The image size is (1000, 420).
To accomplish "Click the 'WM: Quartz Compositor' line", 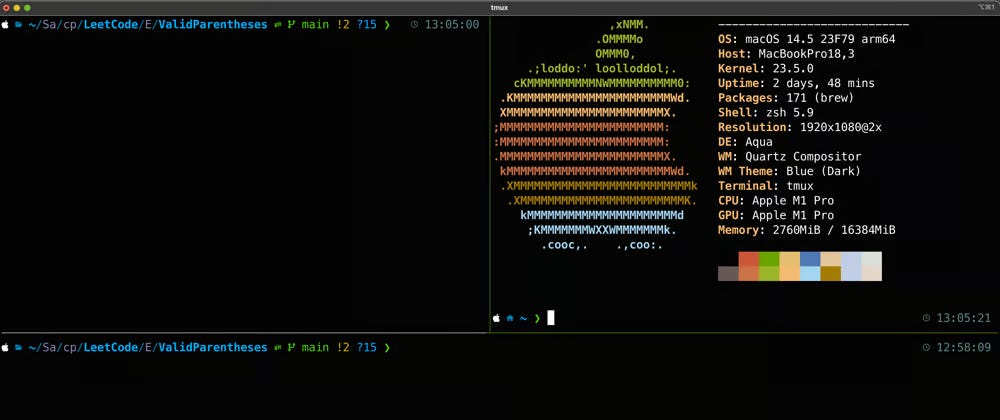I will tap(790, 157).
